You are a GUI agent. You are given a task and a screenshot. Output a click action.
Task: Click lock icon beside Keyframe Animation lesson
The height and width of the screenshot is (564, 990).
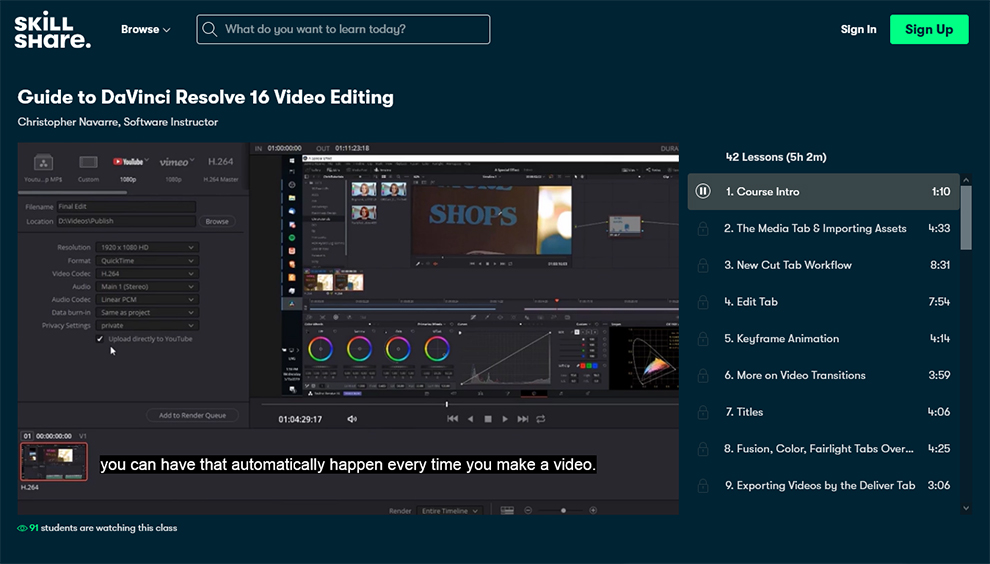pos(703,339)
